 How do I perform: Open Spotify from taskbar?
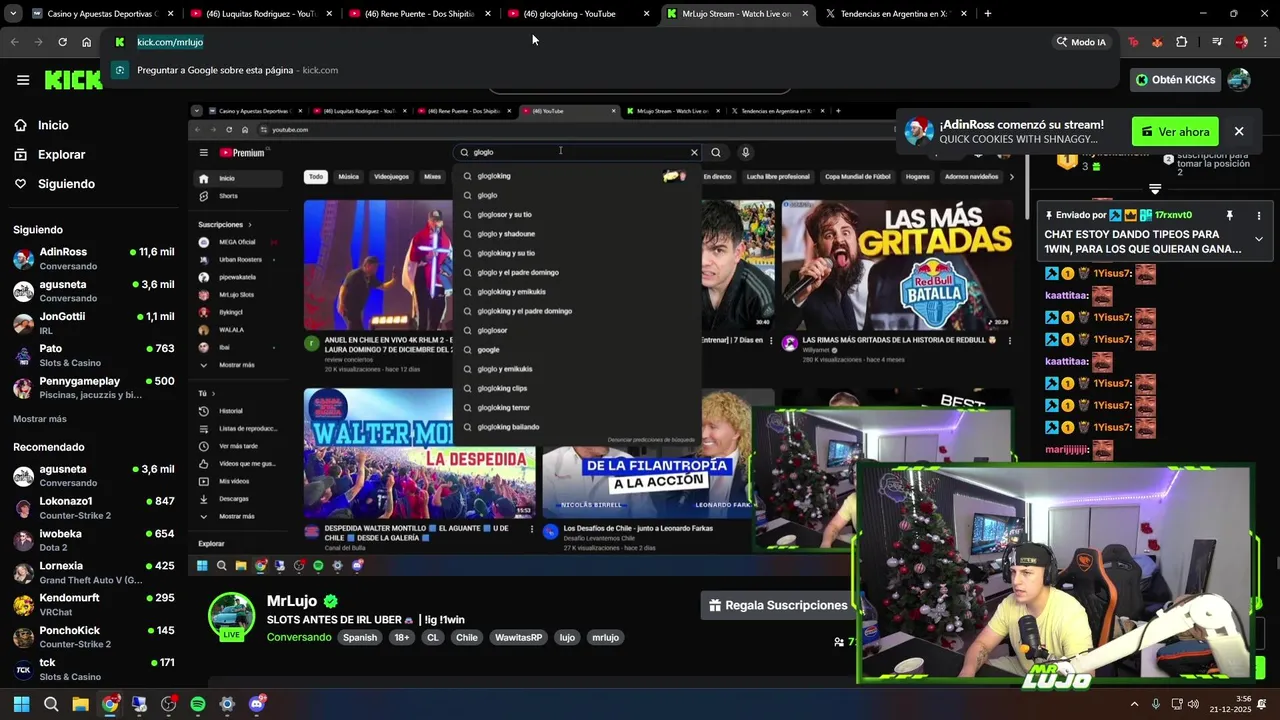198,704
